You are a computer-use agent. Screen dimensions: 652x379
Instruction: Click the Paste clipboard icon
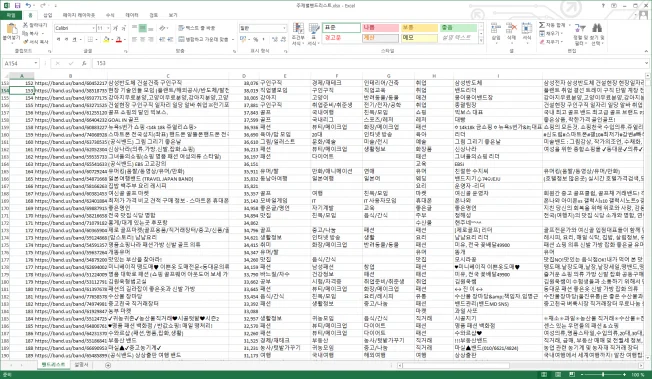11,30
